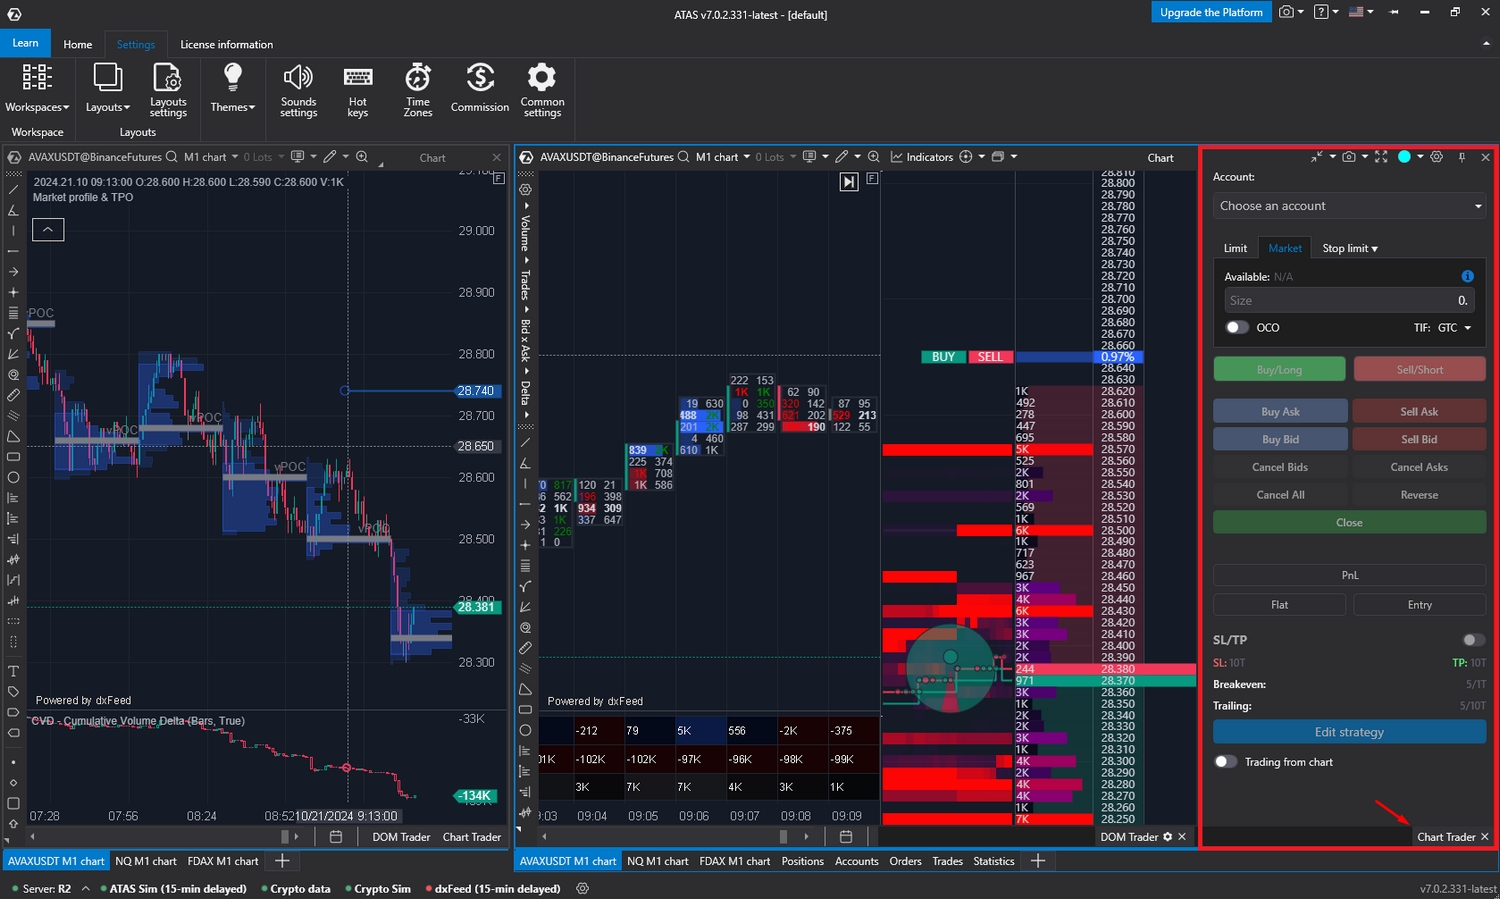Image resolution: width=1500 pixels, height=899 pixels.
Task: Open Layouts settings
Action: (167, 91)
